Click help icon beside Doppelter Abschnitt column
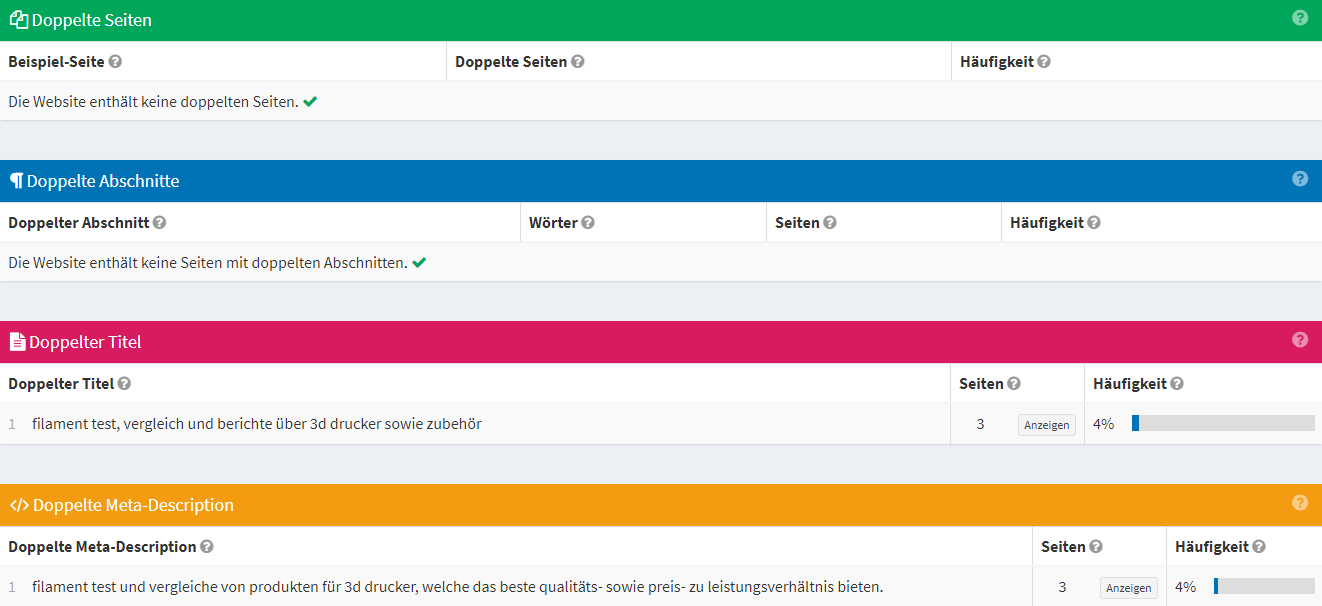The image size is (1322, 606). point(160,223)
